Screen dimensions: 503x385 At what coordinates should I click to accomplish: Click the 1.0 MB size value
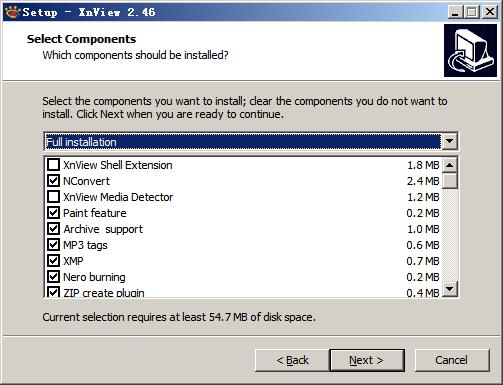pos(423,229)
